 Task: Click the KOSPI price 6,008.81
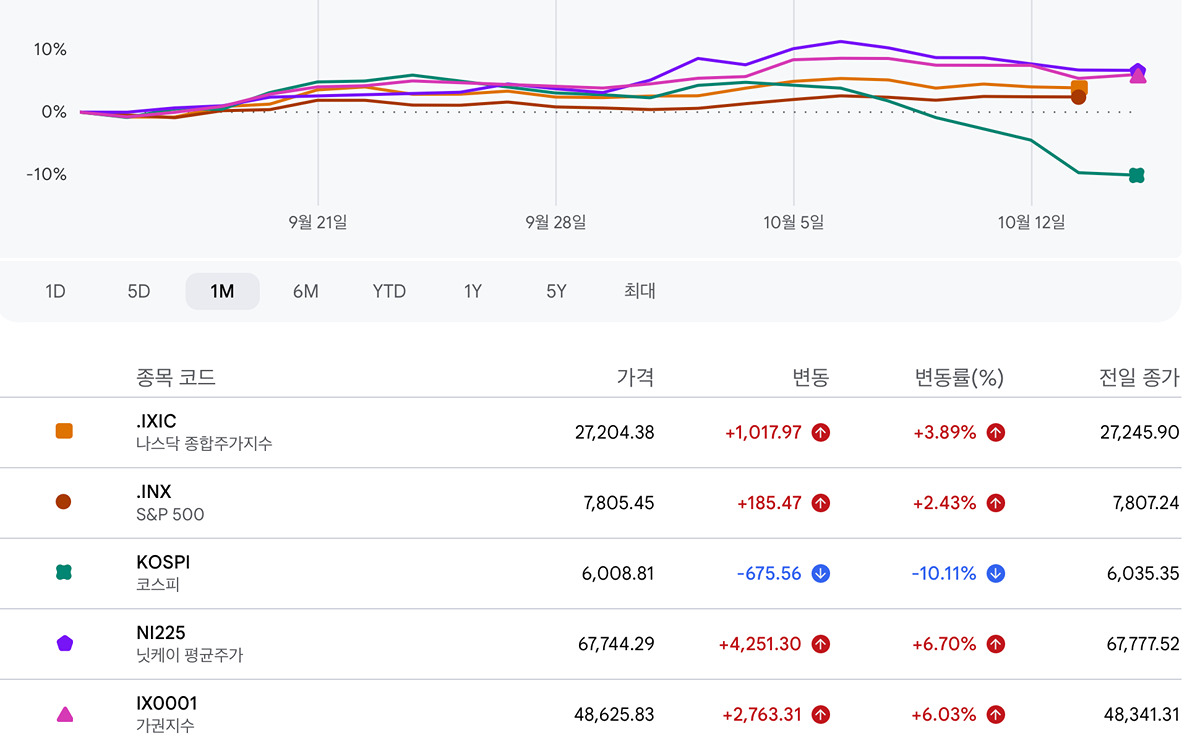click(x=618, y=574)
